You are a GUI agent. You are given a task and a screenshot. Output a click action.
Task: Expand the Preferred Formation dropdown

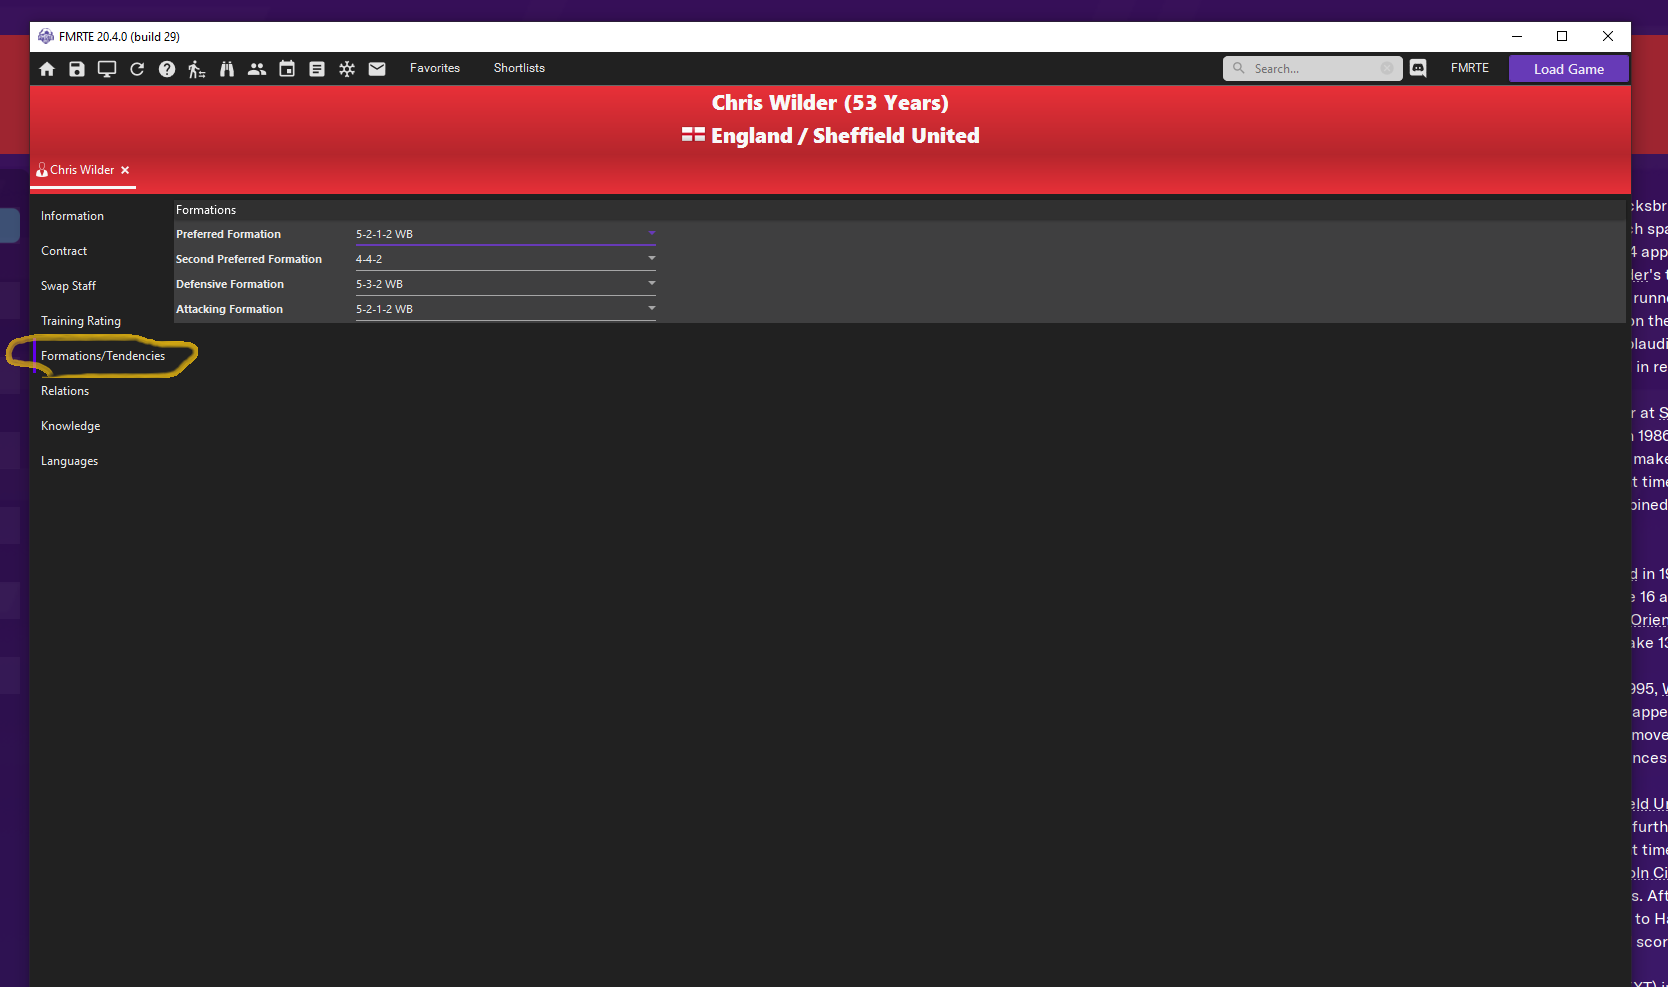pyautogui.click(x=651, y=234)
